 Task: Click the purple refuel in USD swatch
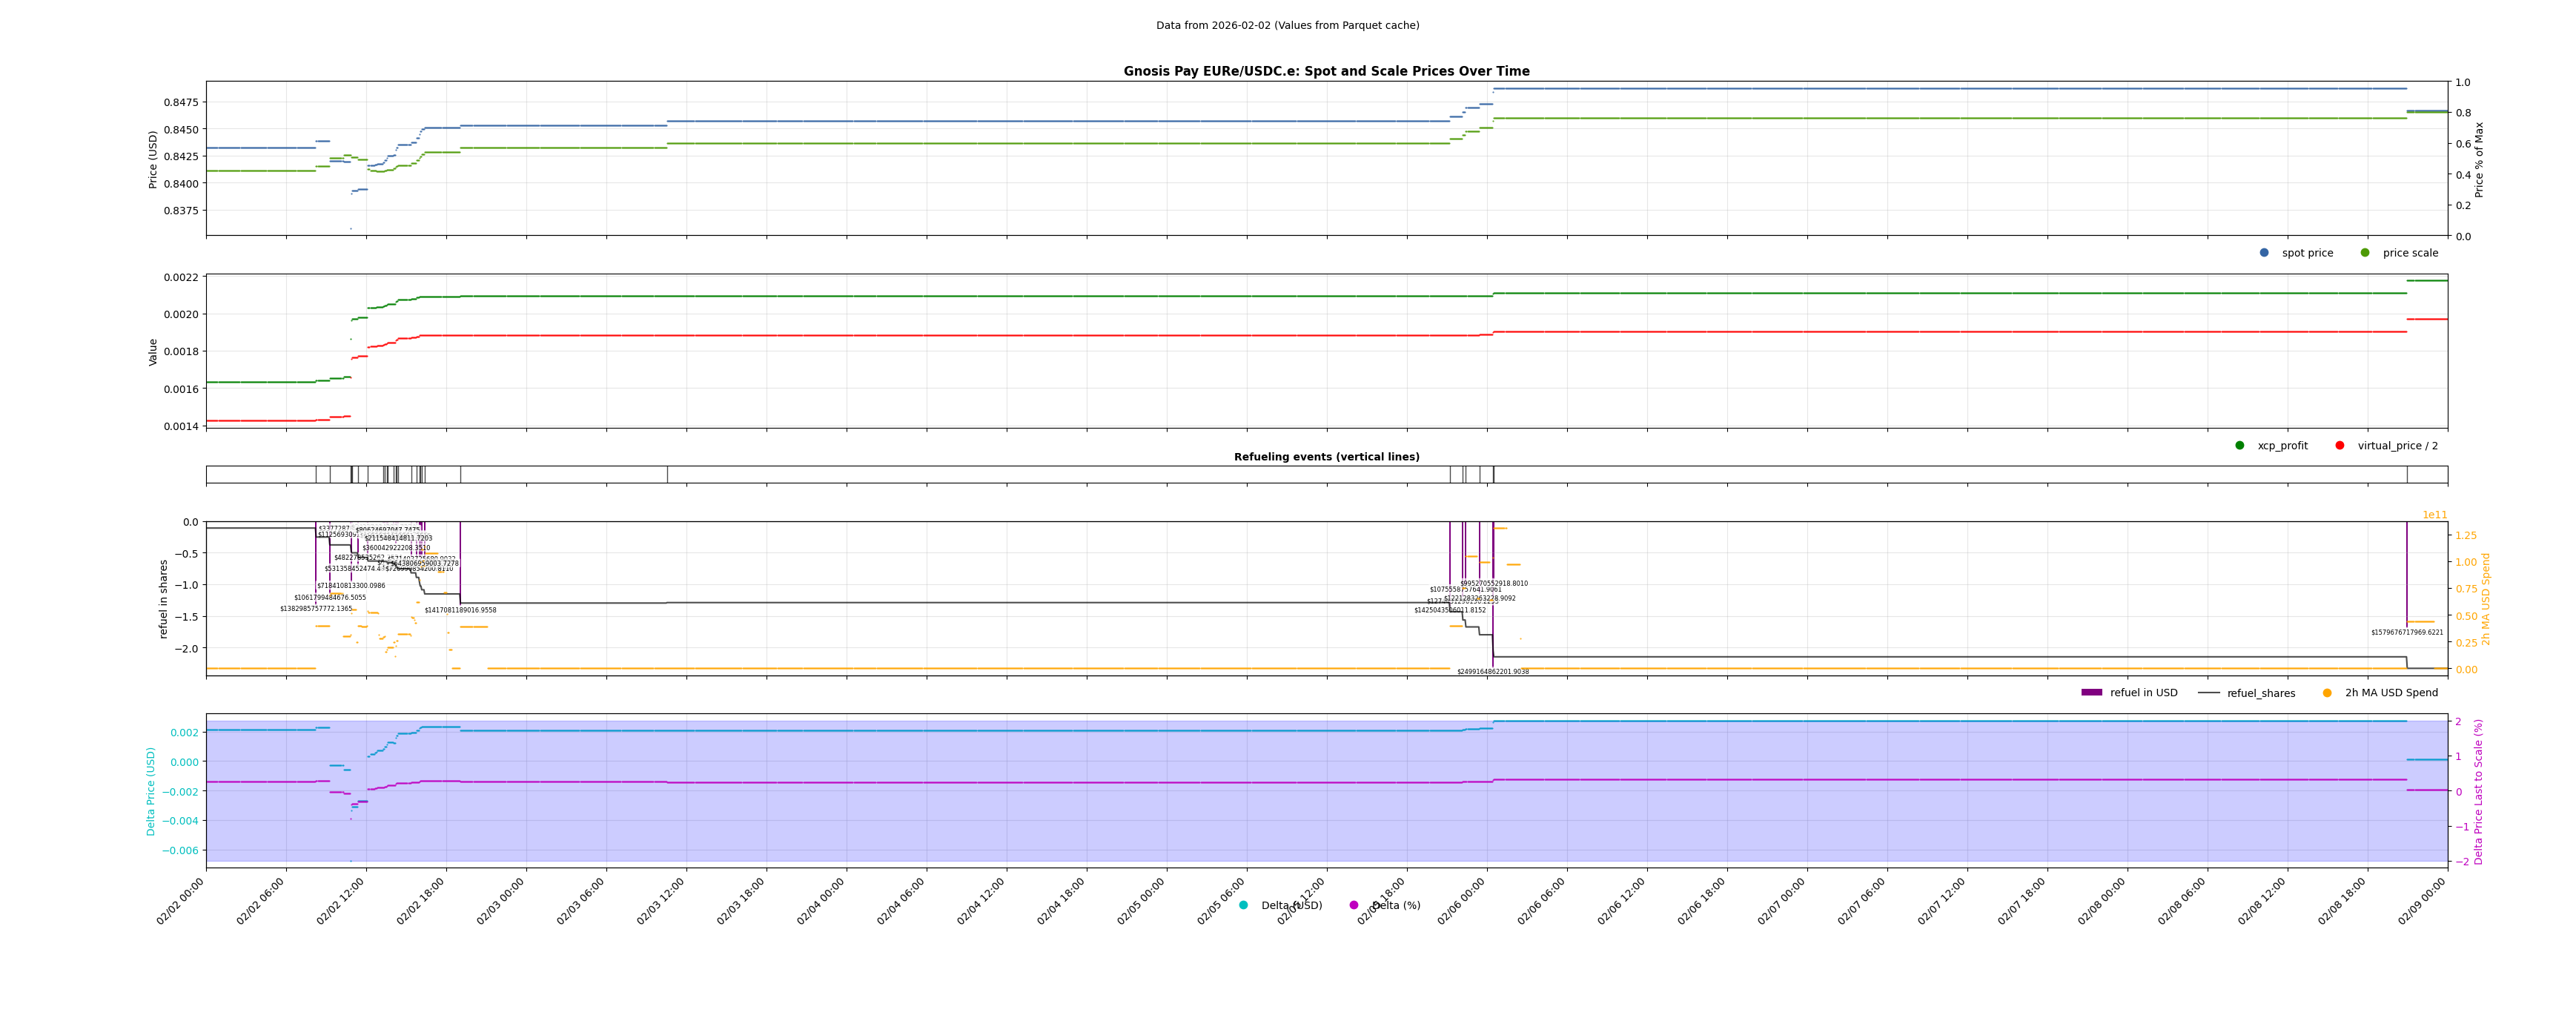pyautogui.click(x=2092, y=693)
